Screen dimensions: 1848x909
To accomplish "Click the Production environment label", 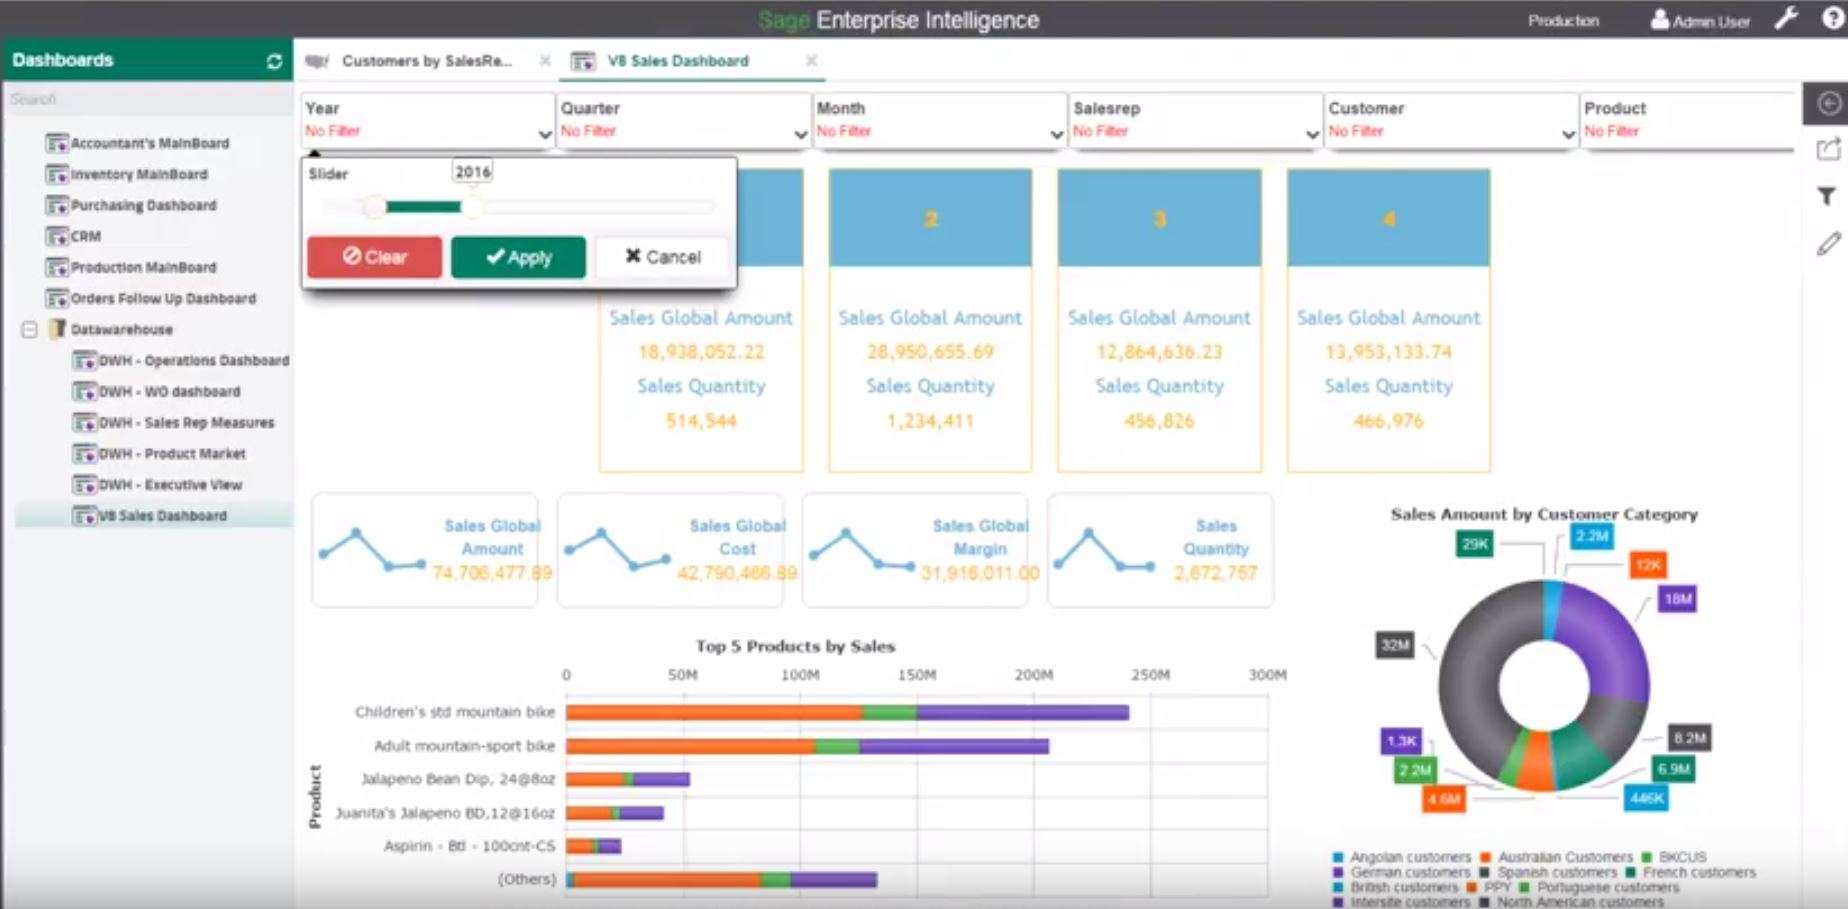I will click(1563, 20).
